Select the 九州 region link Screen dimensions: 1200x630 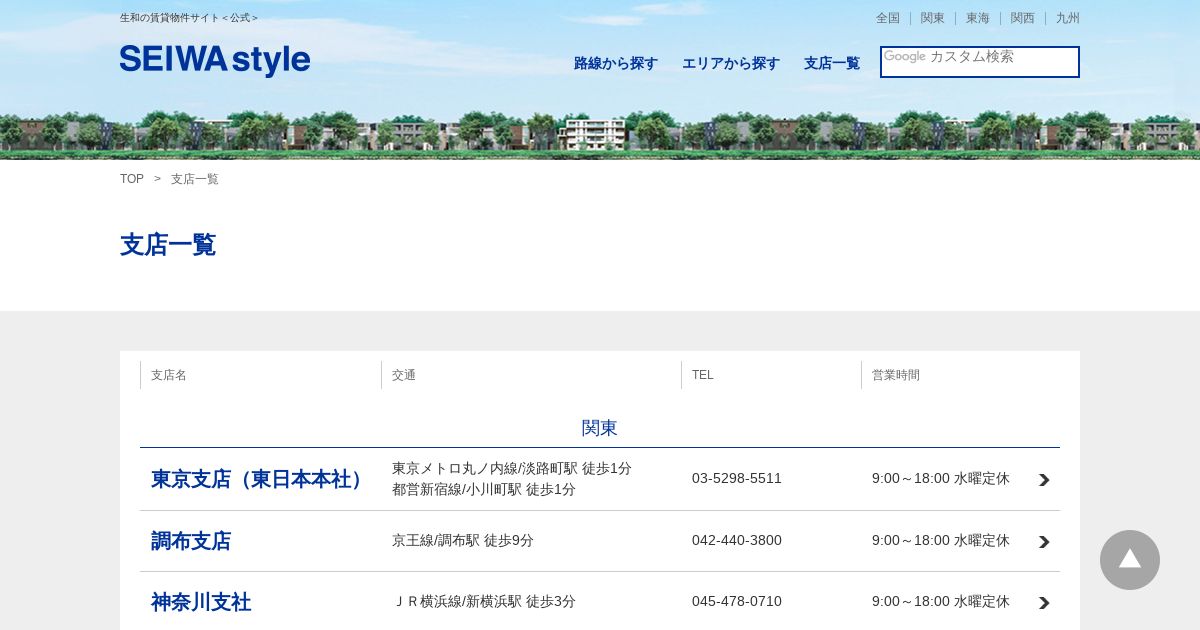coord(1068,18)
